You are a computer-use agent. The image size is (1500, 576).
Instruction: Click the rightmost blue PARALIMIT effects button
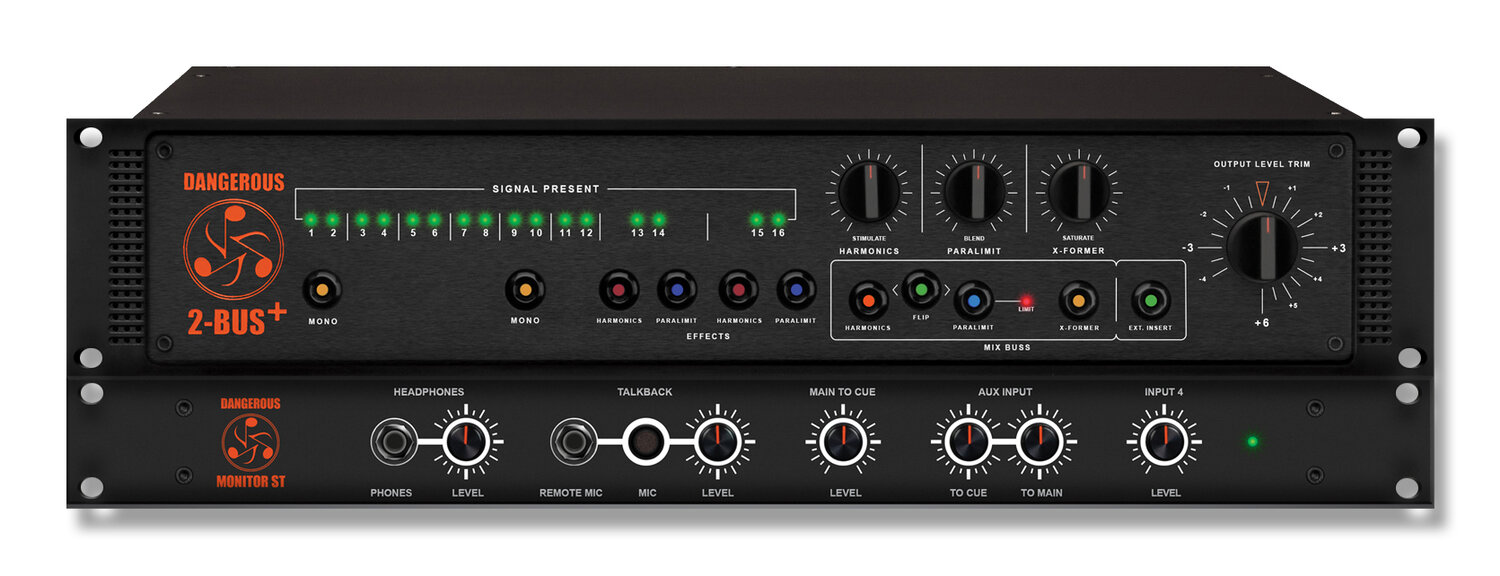796,290
